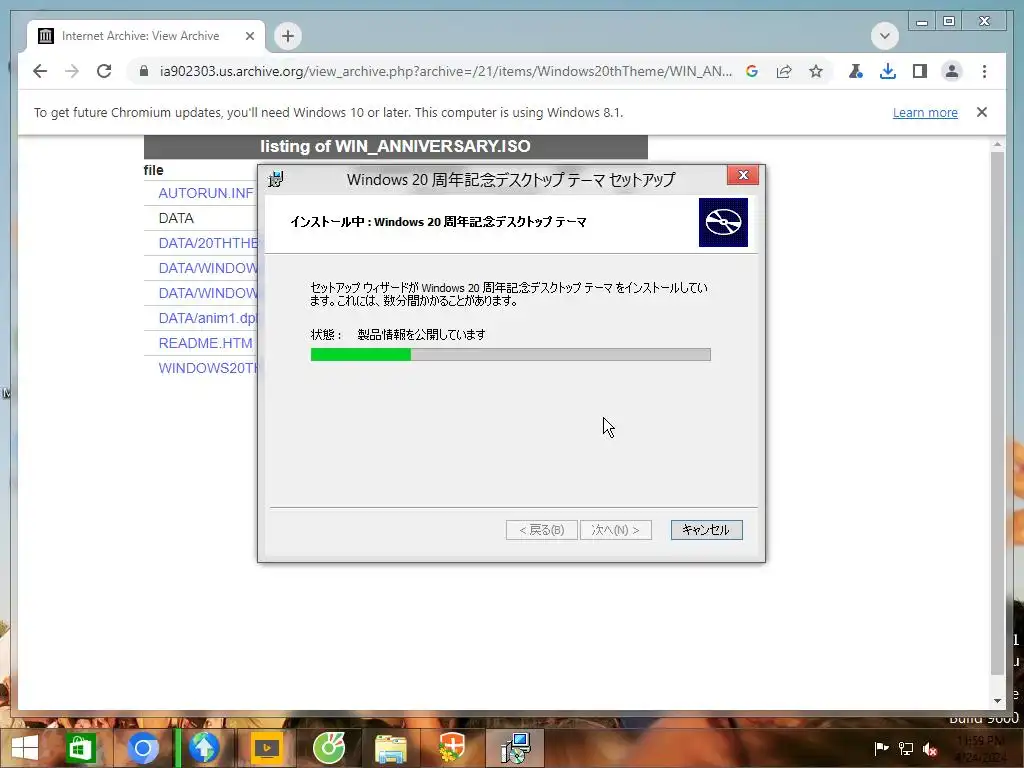
Task: Click the Action Center flag tray icon
Action: pyautogui.click(x=882, y=748)
